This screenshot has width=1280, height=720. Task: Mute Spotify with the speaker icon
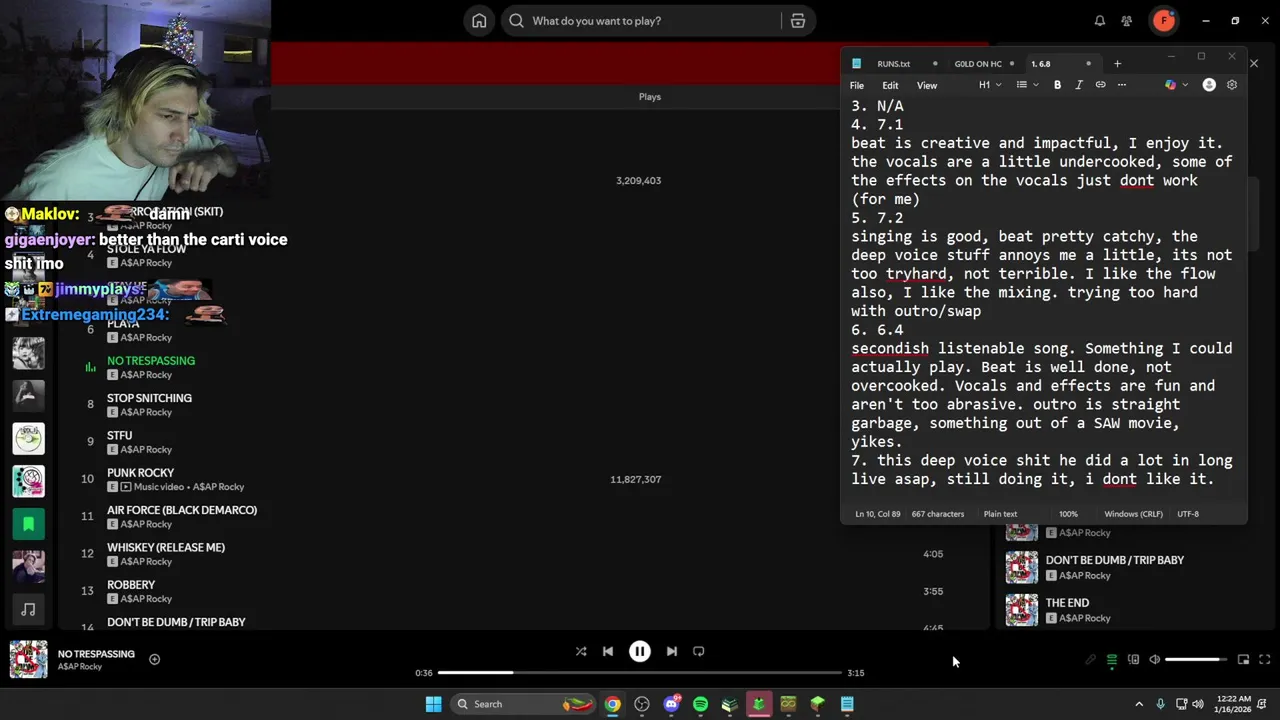coord(1154,660)
